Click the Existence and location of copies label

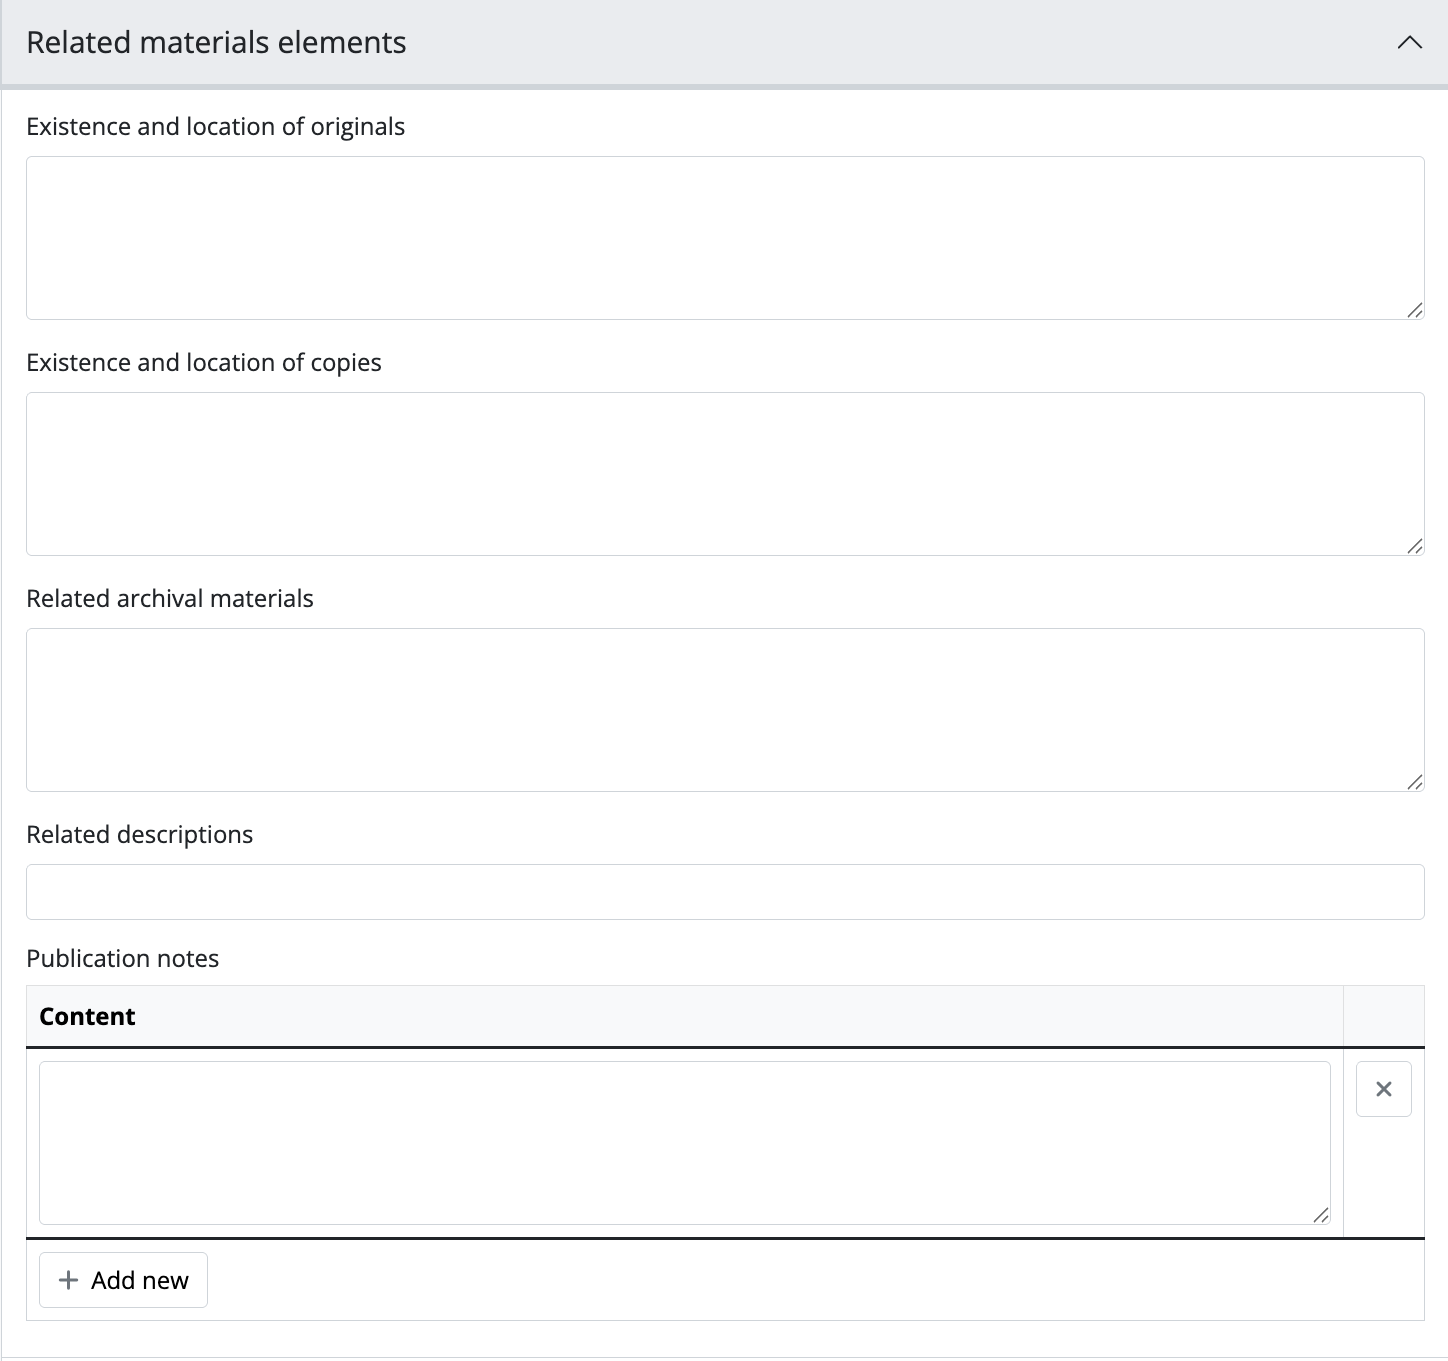[204, 363]
